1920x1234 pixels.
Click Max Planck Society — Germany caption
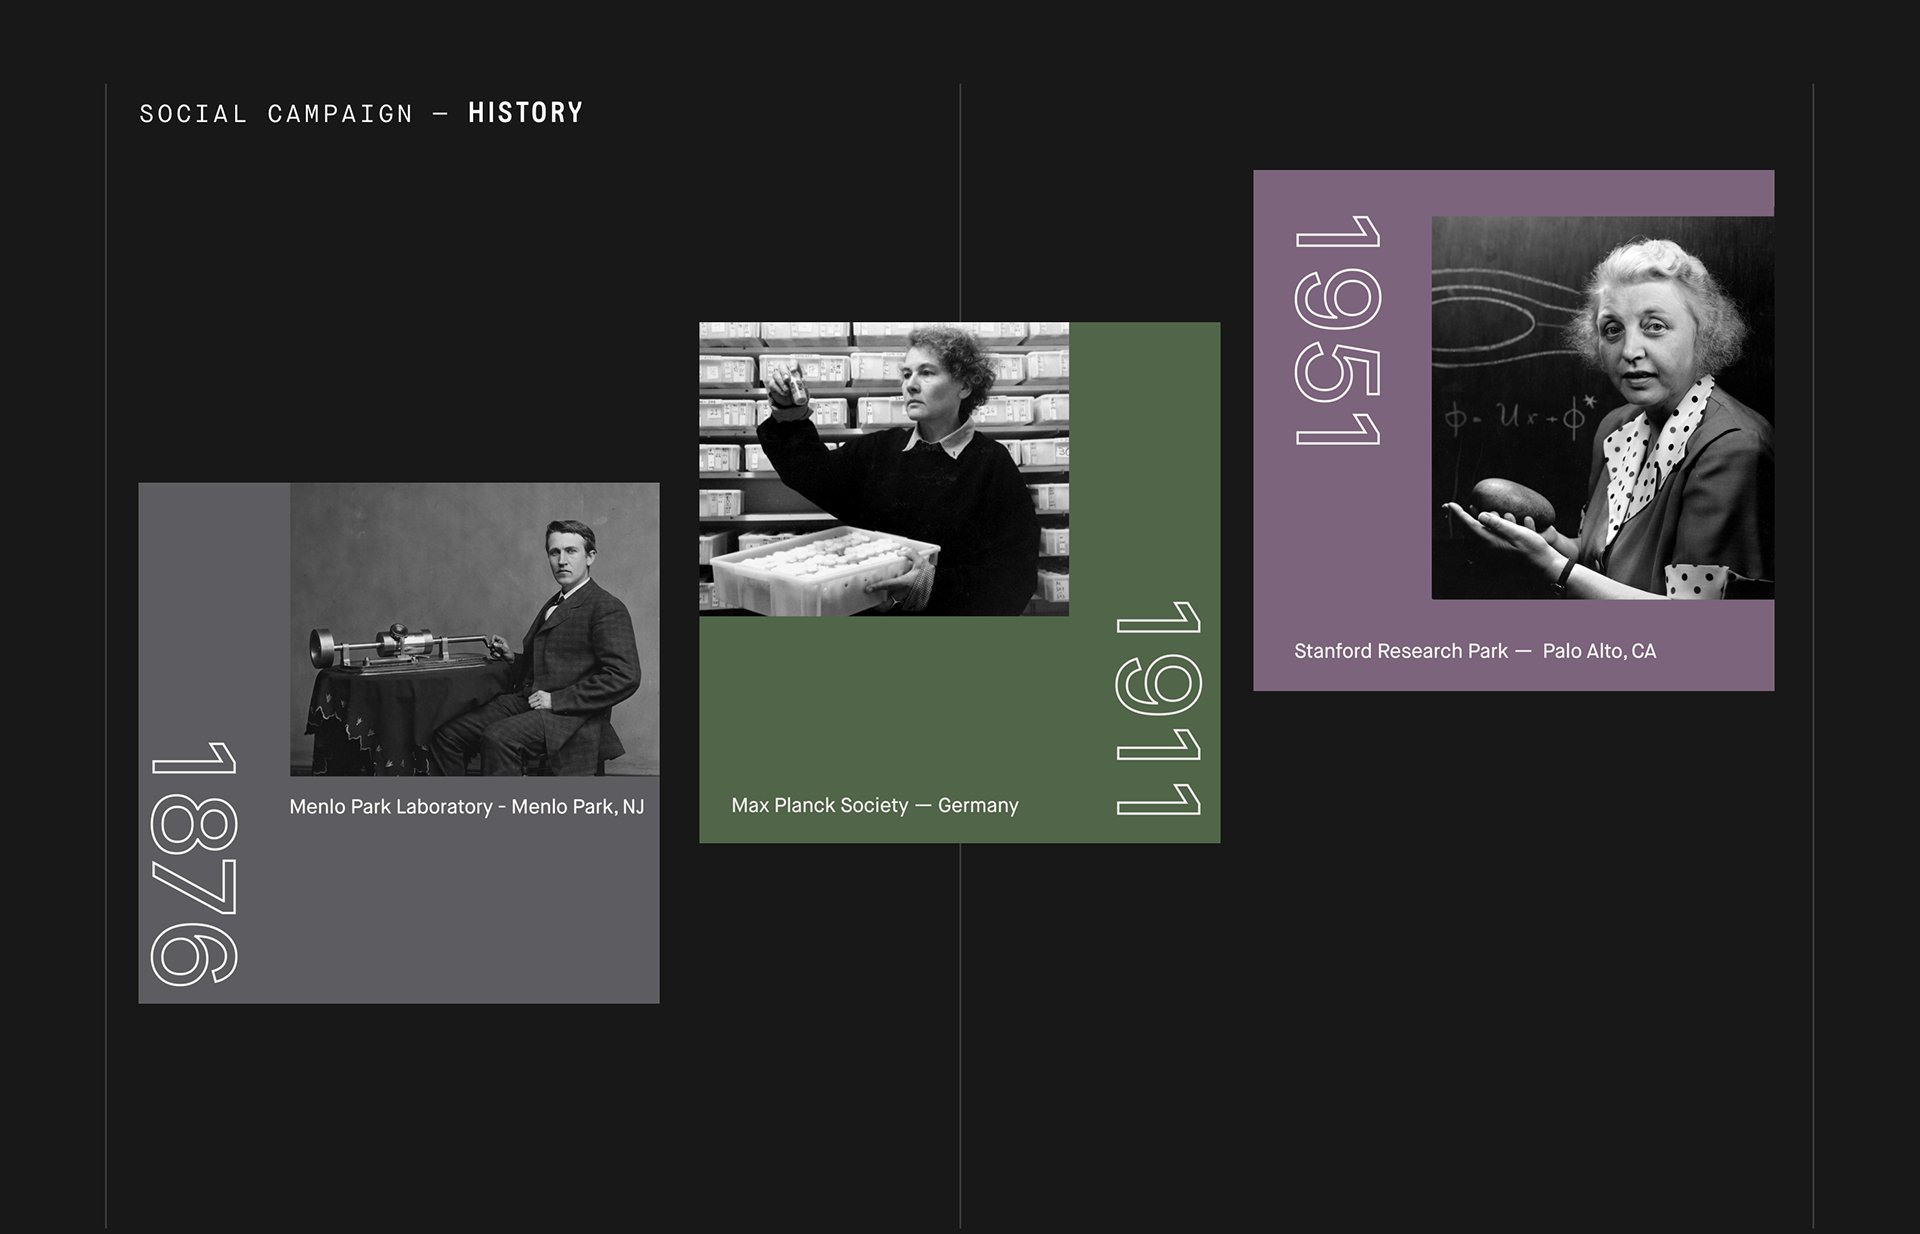(874, 805)
